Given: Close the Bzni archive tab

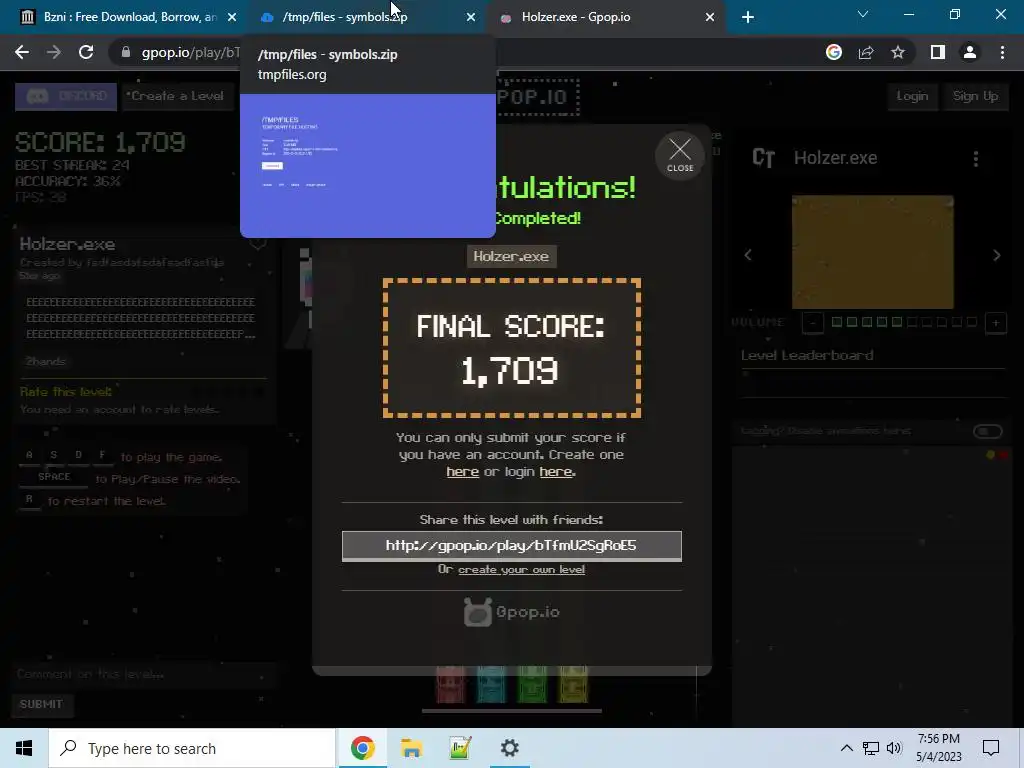Looking at the screenshot, I should (x=232, y=17).
